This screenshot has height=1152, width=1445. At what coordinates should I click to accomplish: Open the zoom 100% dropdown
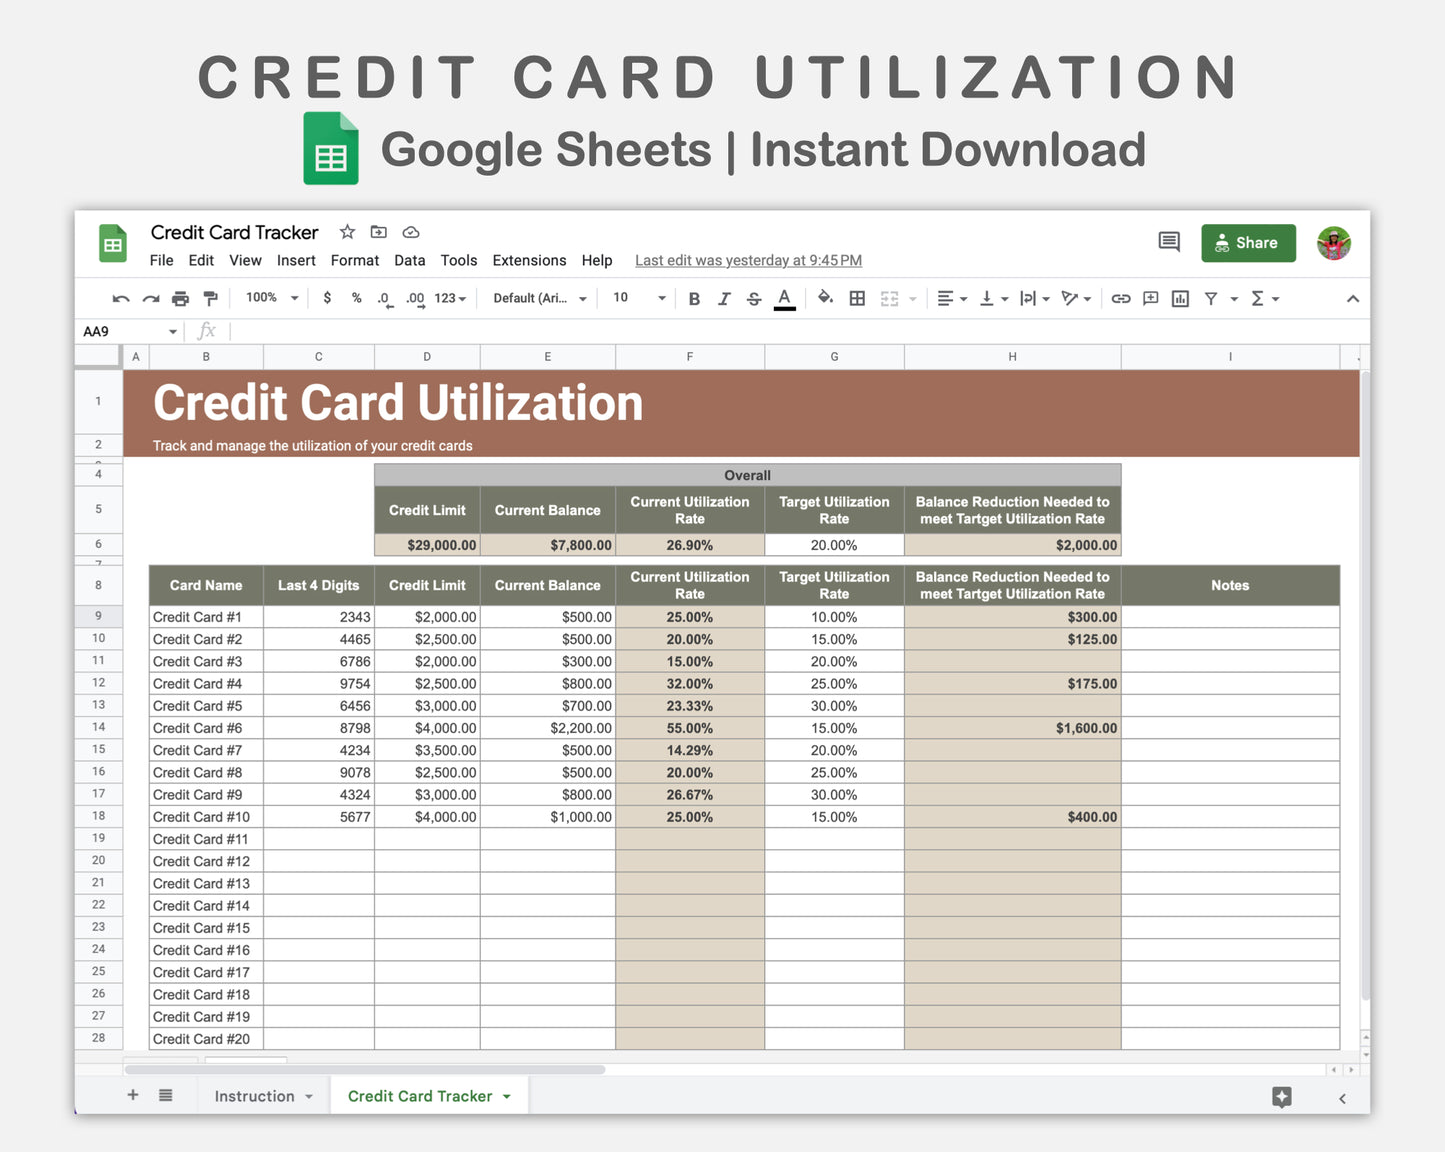pyautogui.click(x=272, y=298)
